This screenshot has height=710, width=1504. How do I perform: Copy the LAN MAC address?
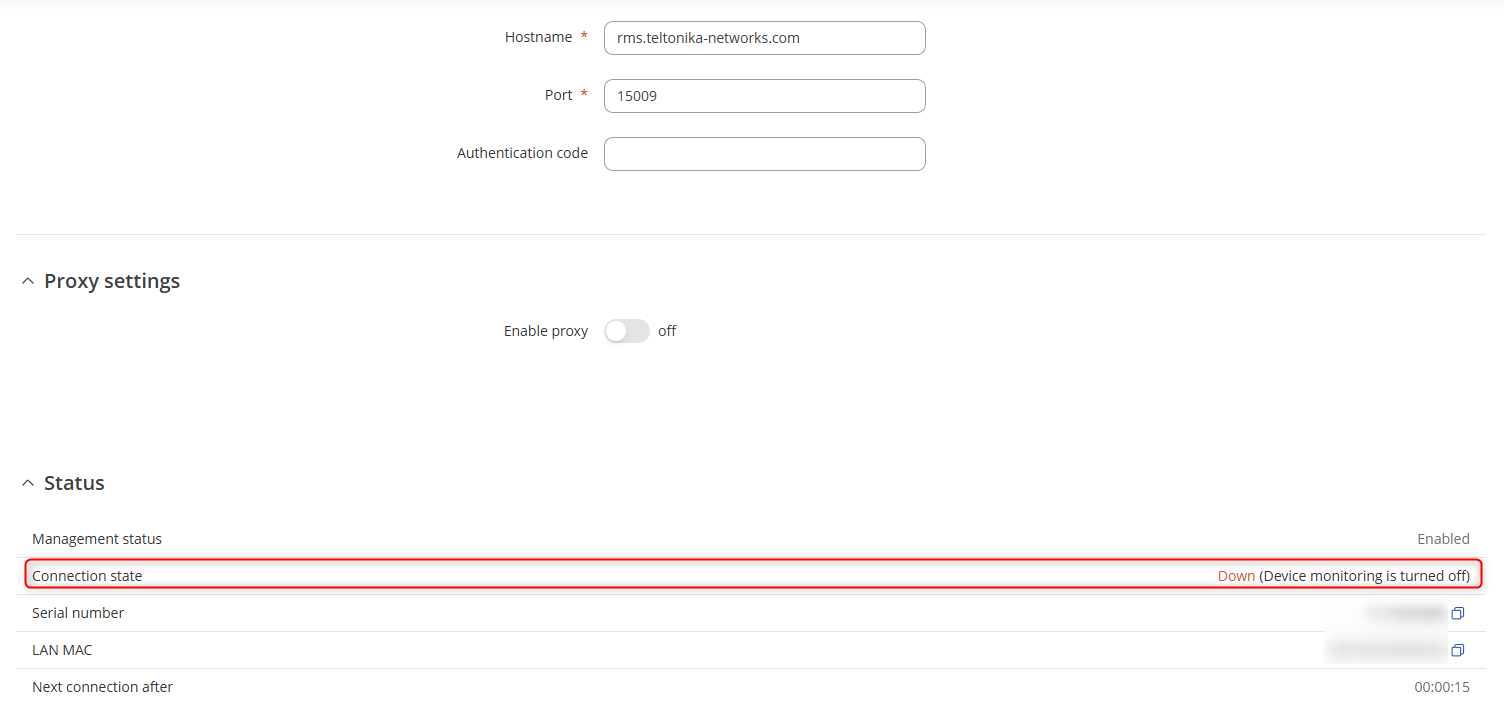coord(1457,650)
